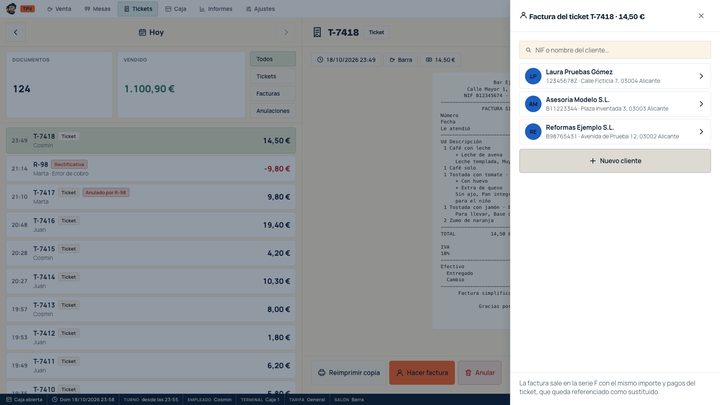Select ticket T-7415 row
The width and height of the screenshot is (720, 405).
pyautogui.click(x=151, y=253)
